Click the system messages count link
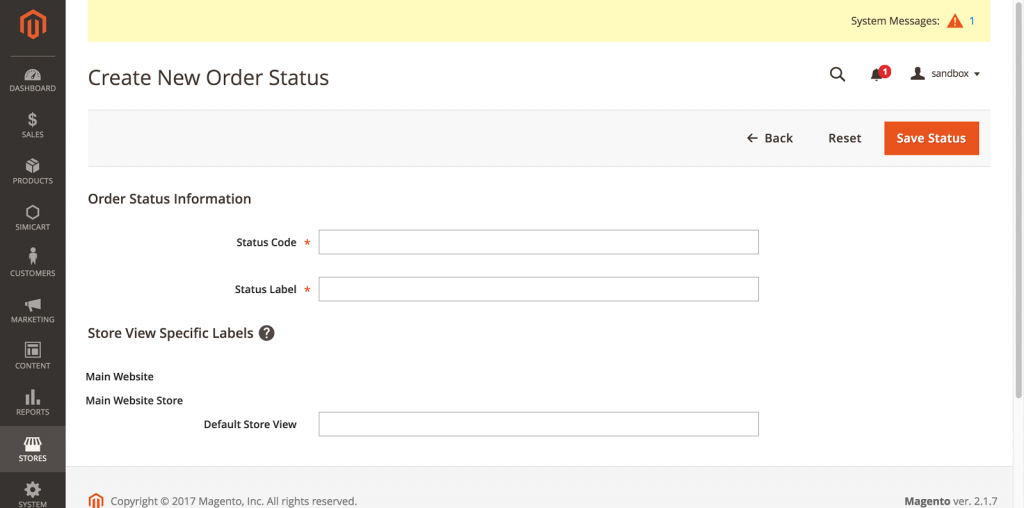The height and width of the screenshot is (508, 1024). [972, 21]
